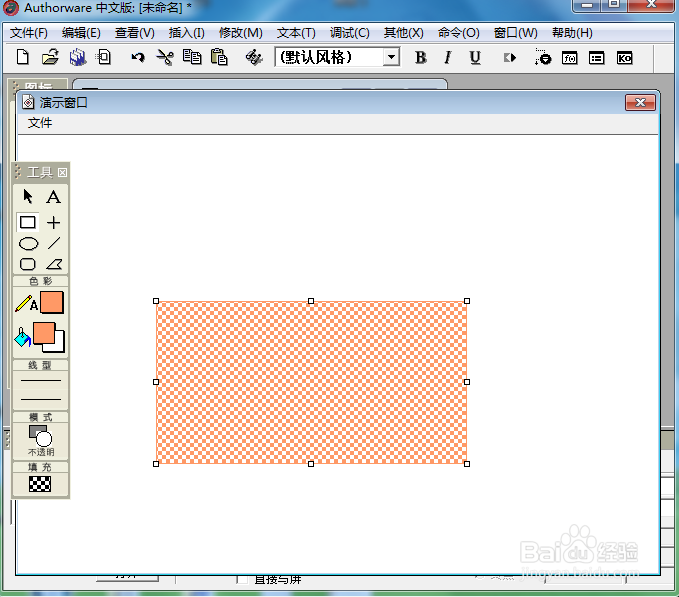This screenshot has height=597, width=679.
Task: Open the Control Panel toolbar icon
Action: pyautogui.click(x=543, y=57)
